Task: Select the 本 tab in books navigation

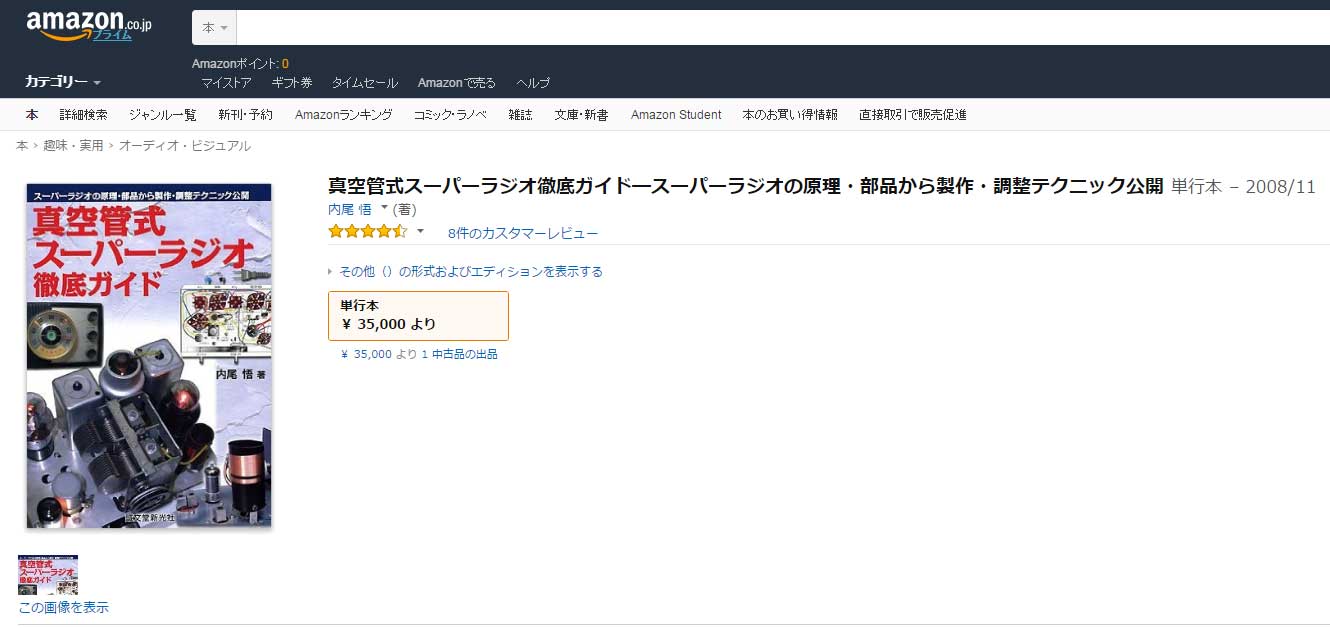Action: click(x=32, y=115)
